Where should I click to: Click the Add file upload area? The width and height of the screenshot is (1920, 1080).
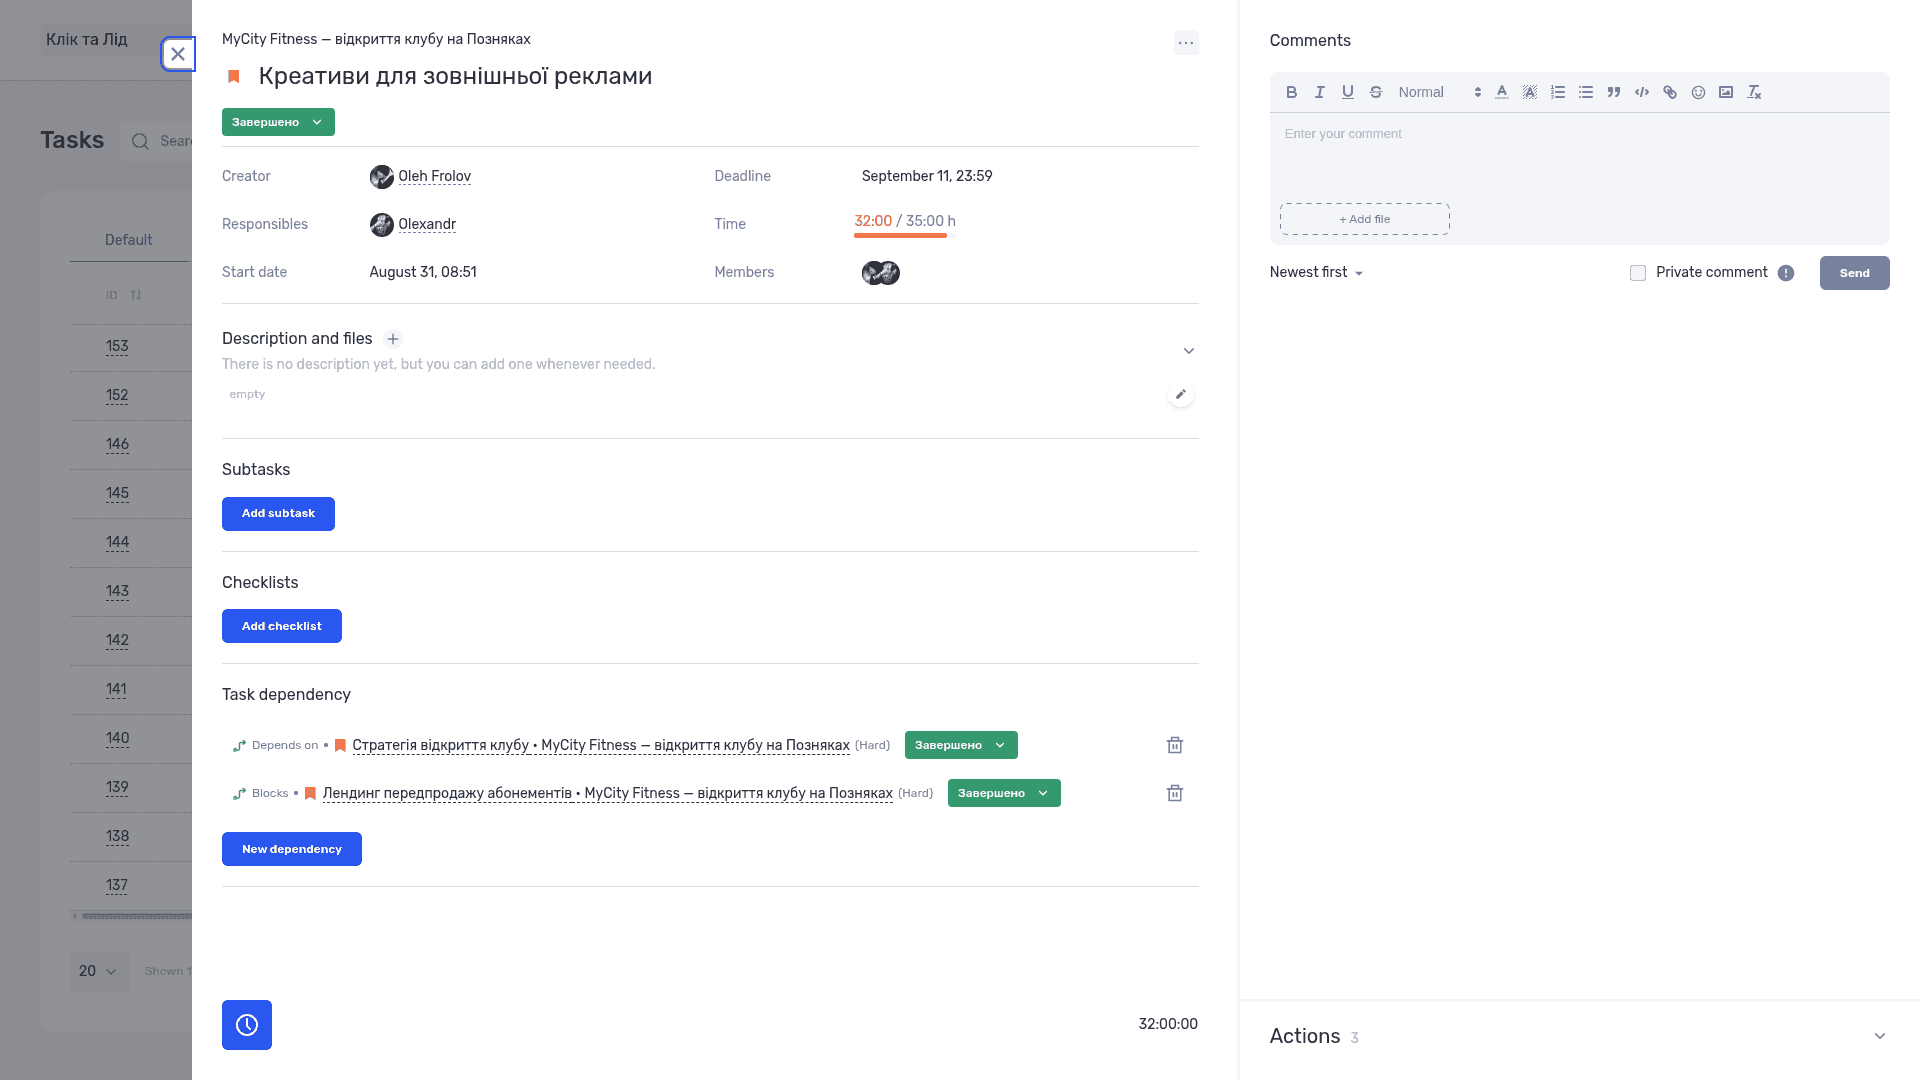(x=1364, y=219)
